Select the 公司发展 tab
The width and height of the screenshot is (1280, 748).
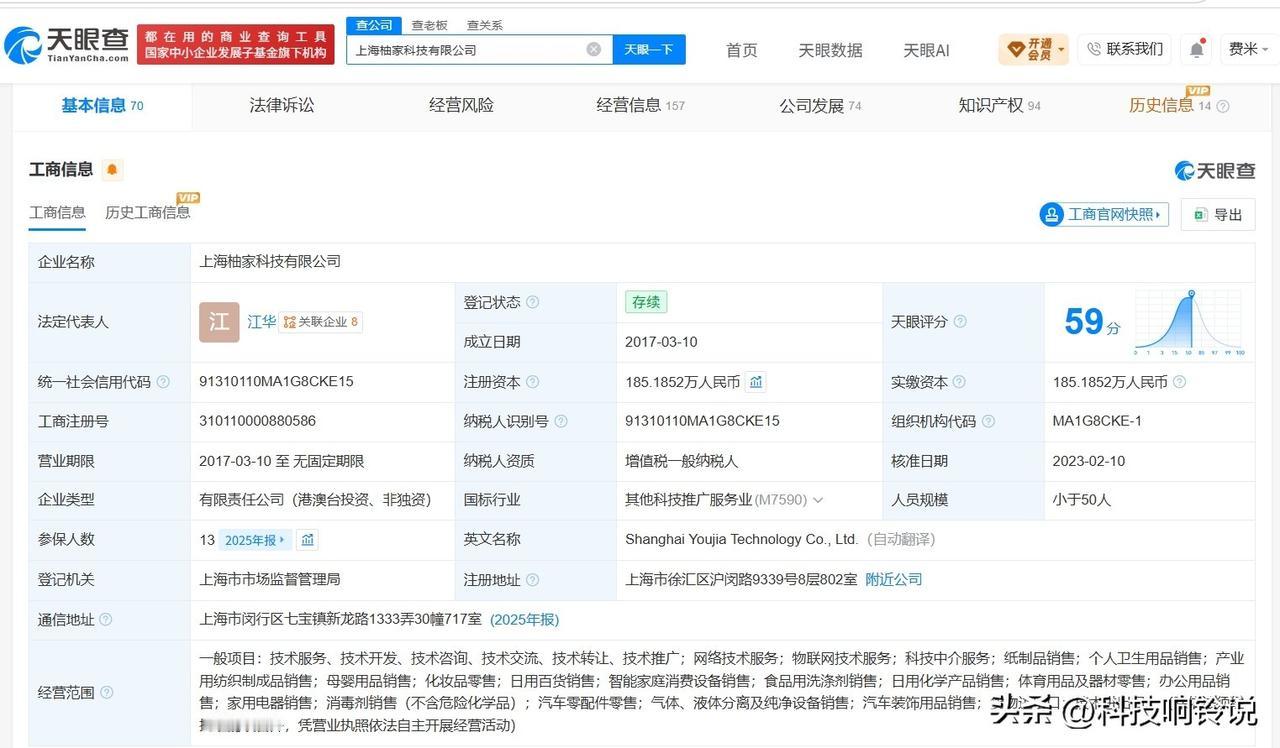pos(820,106)
